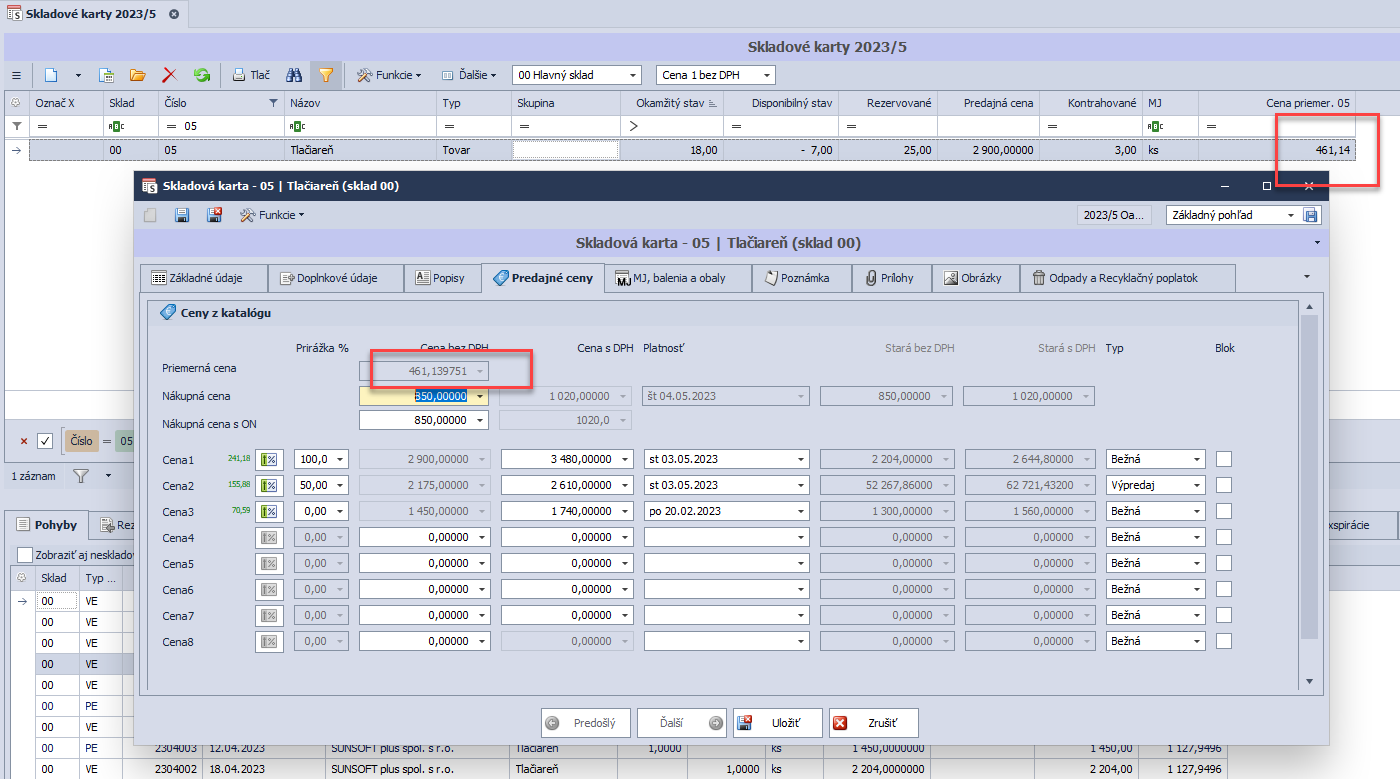This screenshot has height=779, width=1400.
Task: Click the blue save diskette in card window
Action: coord(182,215)
